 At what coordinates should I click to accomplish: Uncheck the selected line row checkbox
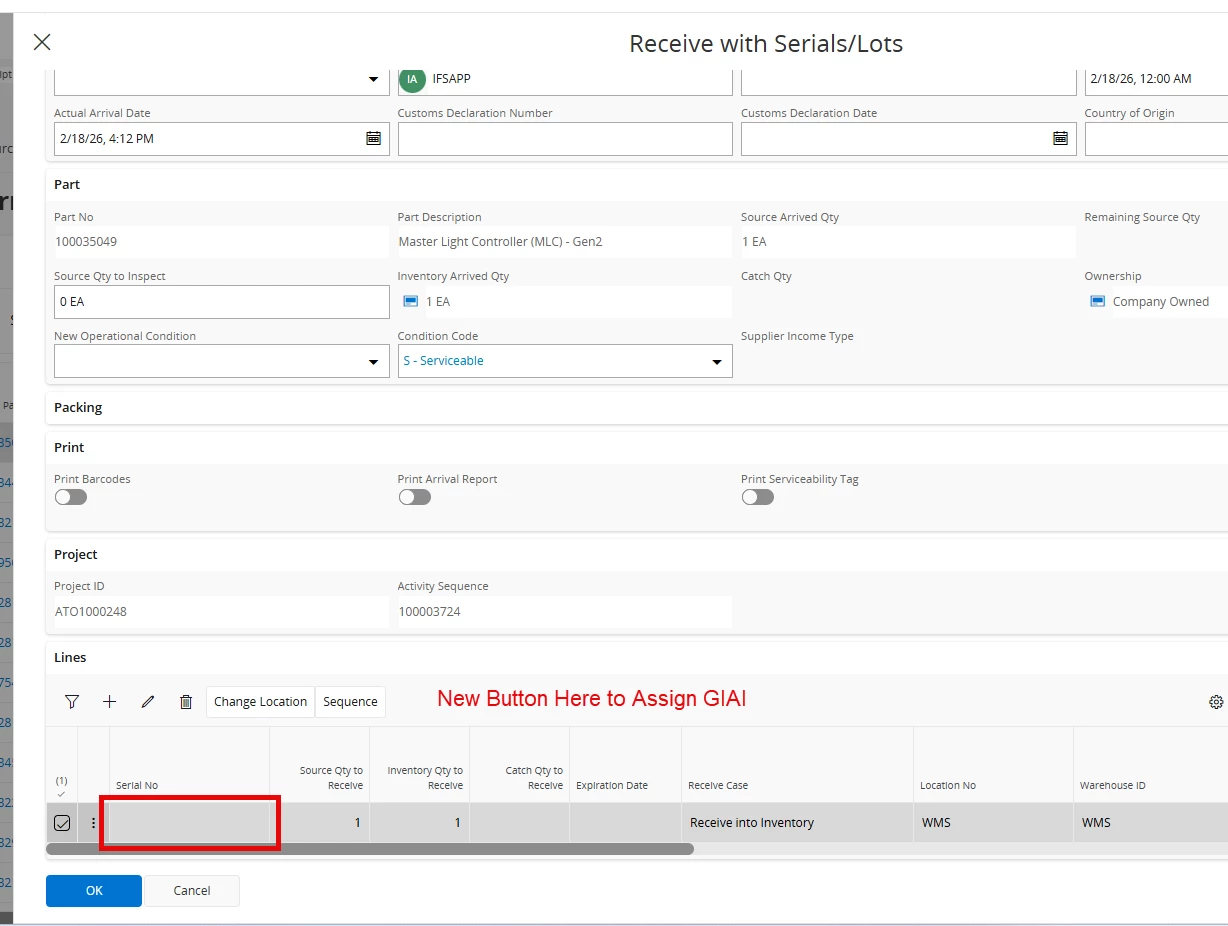tap(62, 823)
